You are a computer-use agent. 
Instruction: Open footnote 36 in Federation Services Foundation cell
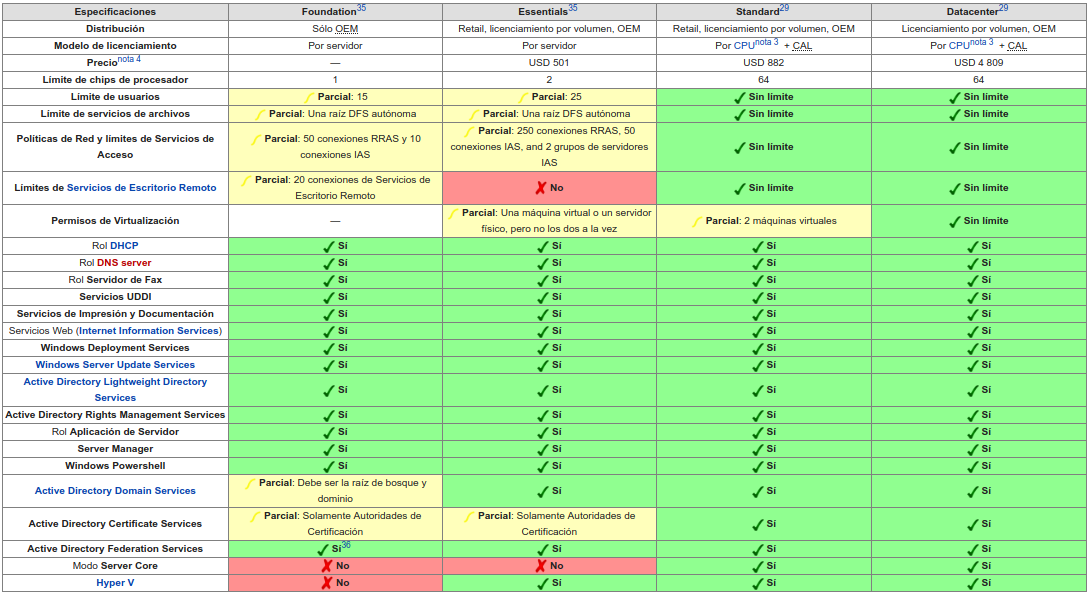(346, 545)
